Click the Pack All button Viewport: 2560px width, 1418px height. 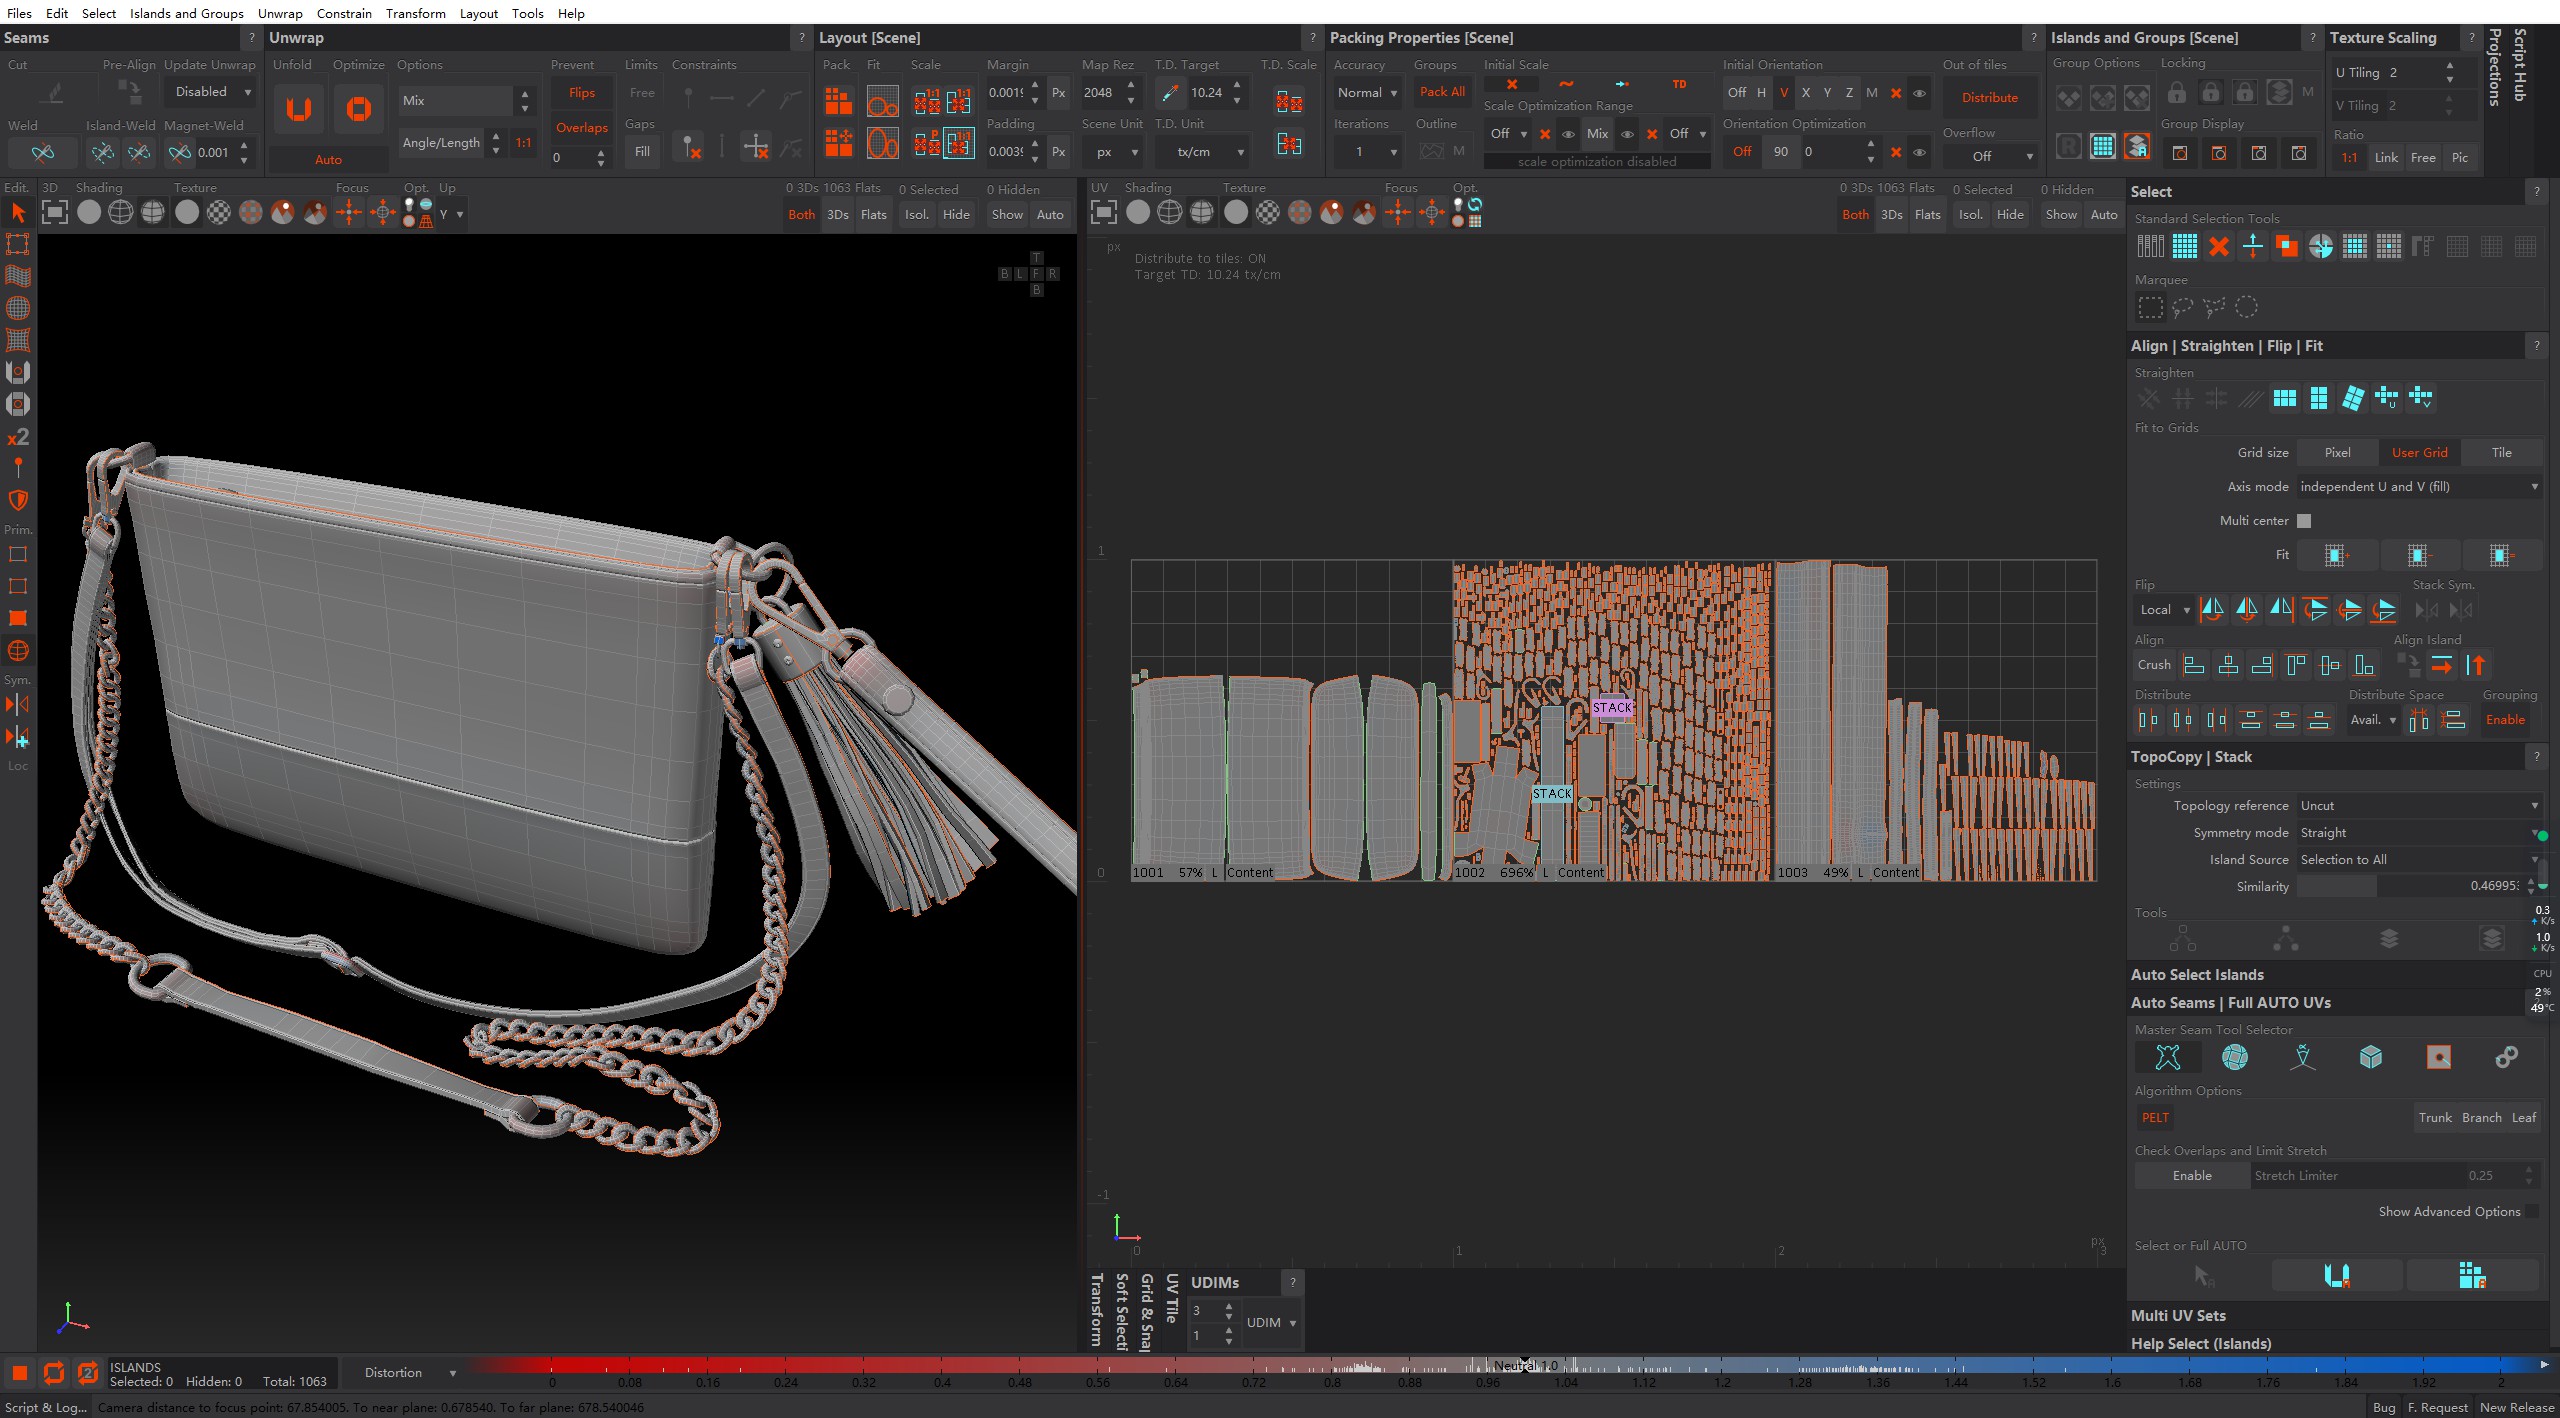pyautogui.click(x=1442, y=92)
